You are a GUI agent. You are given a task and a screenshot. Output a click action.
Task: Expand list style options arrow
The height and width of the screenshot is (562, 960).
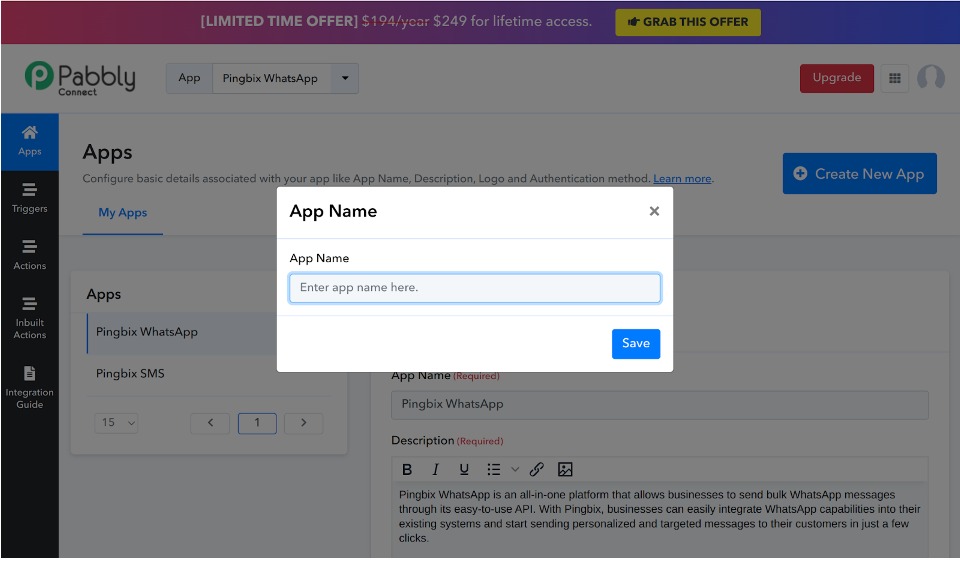[x=515, y=470]
